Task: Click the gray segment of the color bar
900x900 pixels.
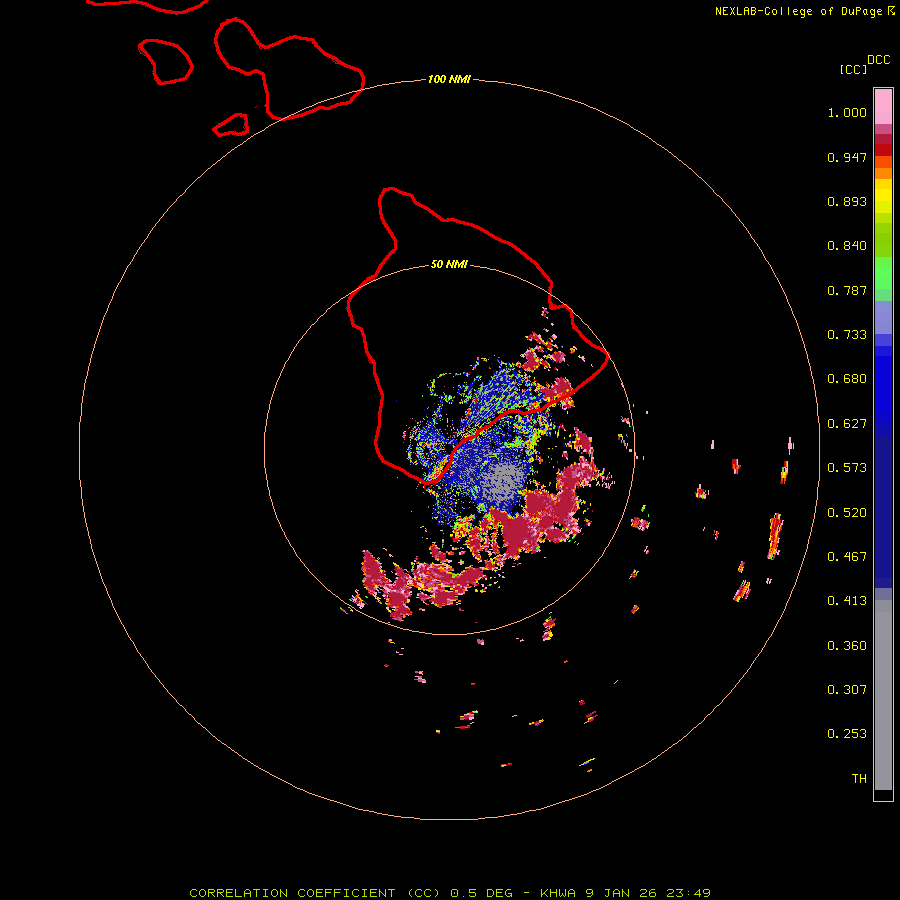Action: click(x=883, y=695)
